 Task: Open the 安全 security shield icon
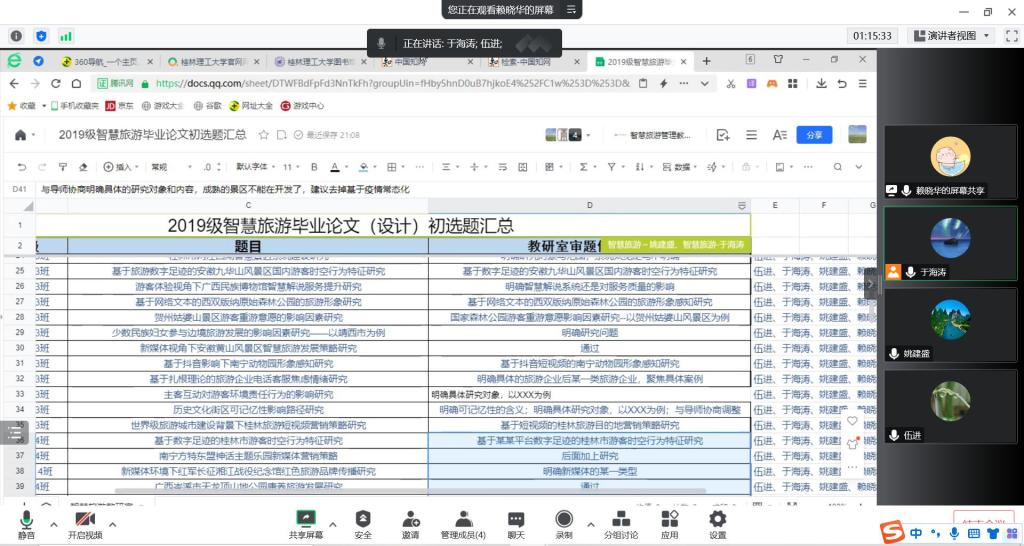pyautogui.click(x=363, y=520)
